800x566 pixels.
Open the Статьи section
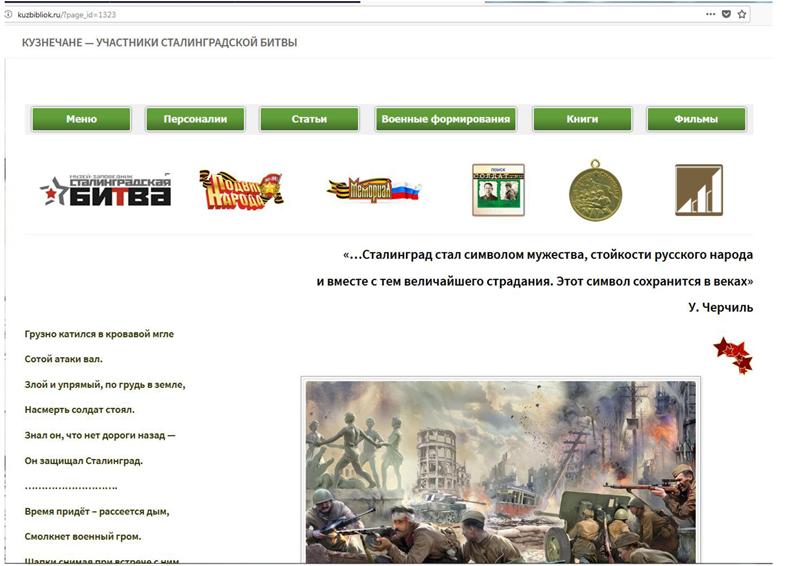(x=309, y=119)
